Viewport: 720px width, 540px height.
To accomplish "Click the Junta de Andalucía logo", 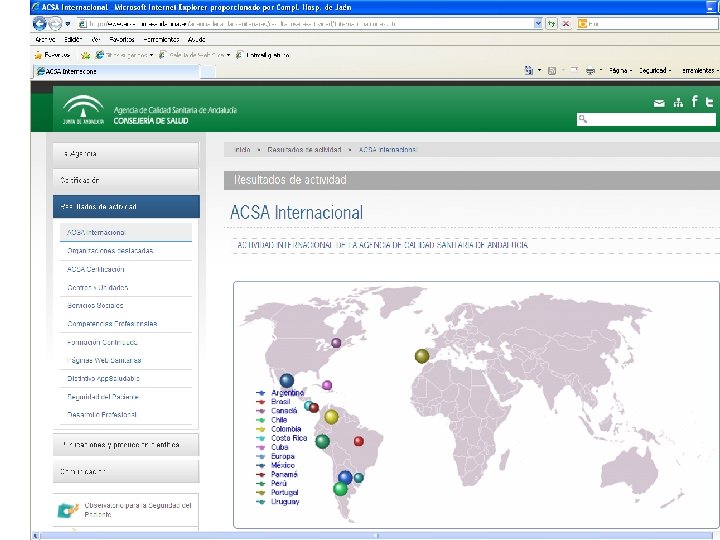I will (x=83, y=109).
